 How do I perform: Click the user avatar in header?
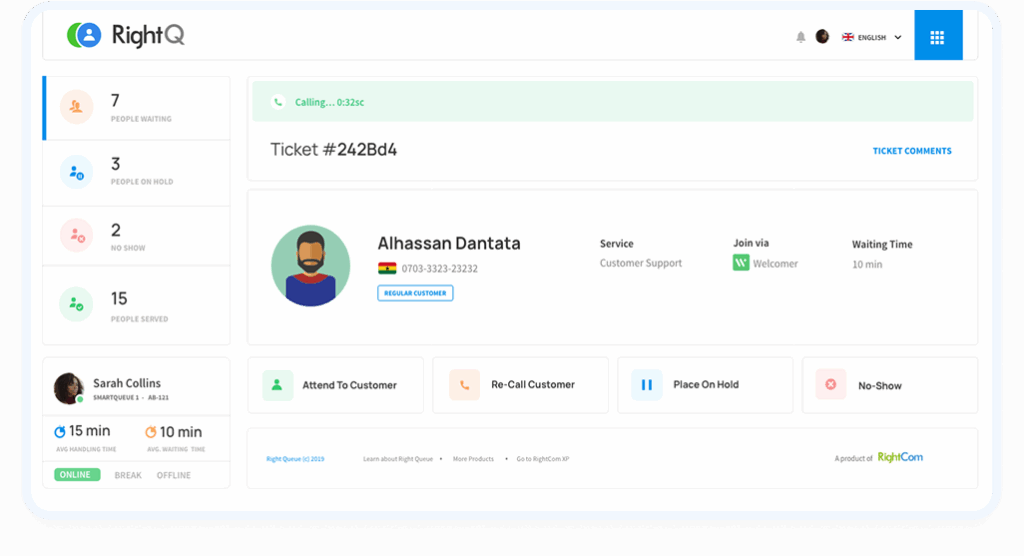pyautogui.click(x=822, y=37)
